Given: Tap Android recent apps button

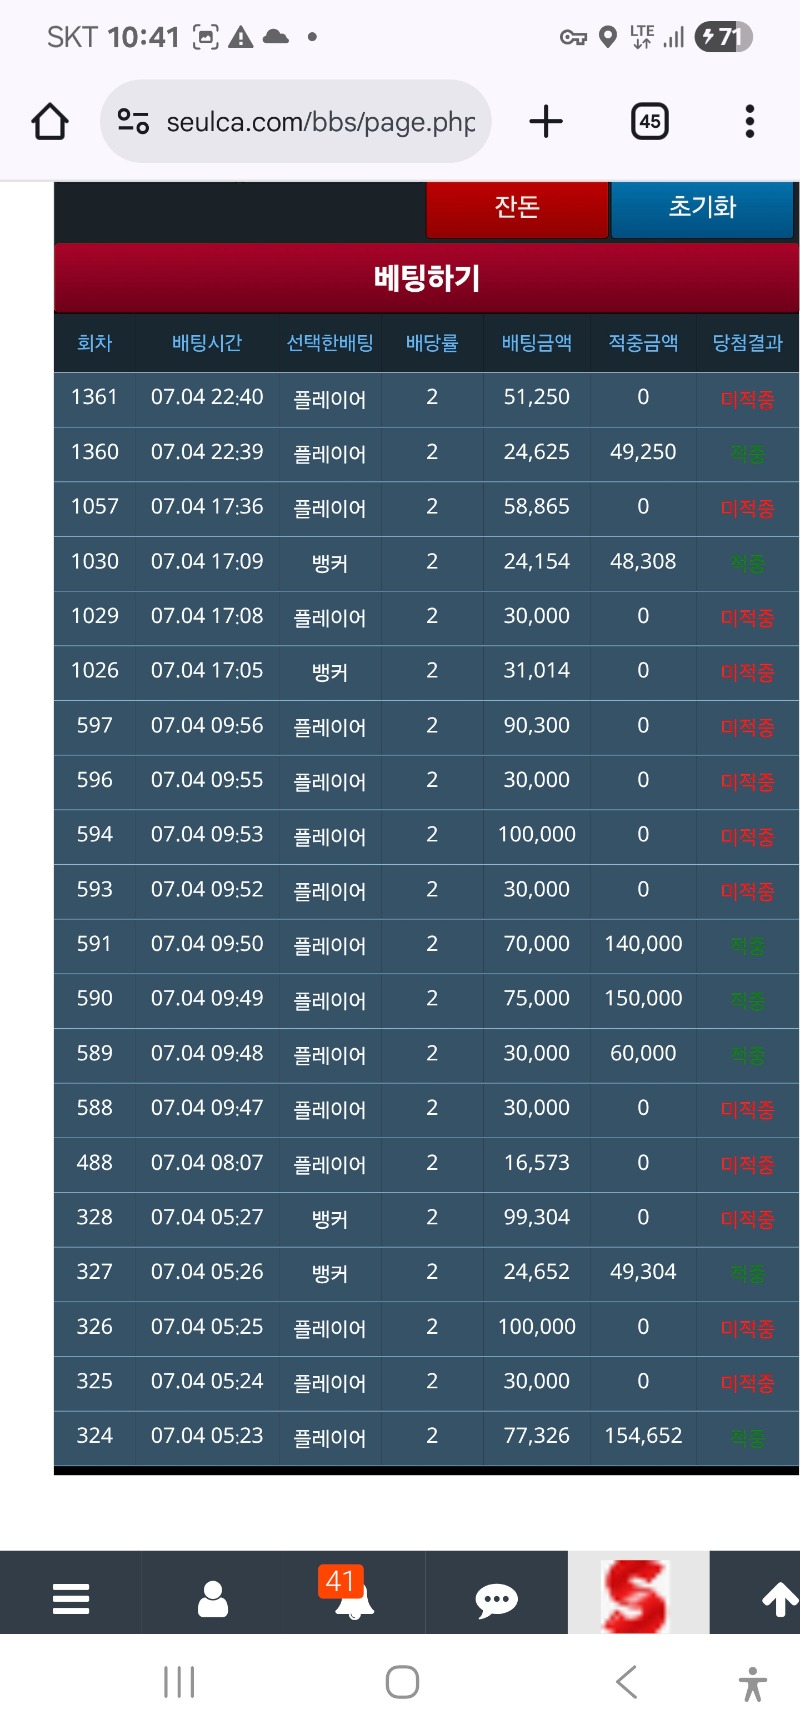Looking at the screenshot, I should [179, 1682].
